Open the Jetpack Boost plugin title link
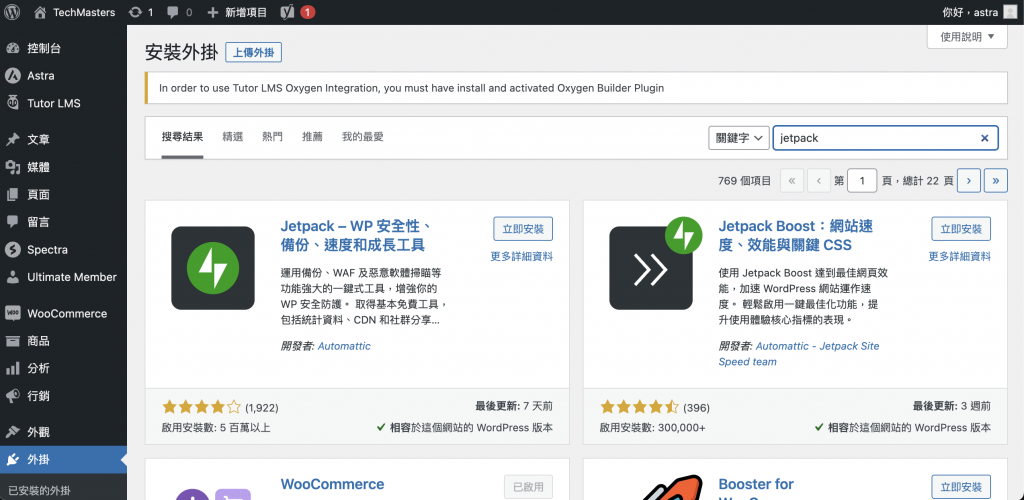1024x500 pixels. click(x=795, y=236)
